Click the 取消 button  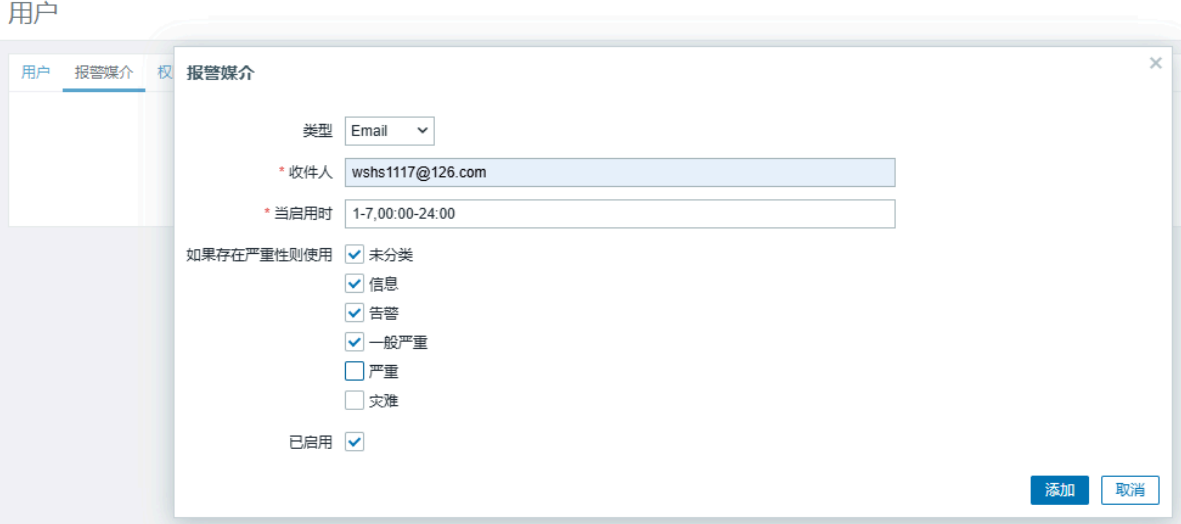(x=1130, y=490)
